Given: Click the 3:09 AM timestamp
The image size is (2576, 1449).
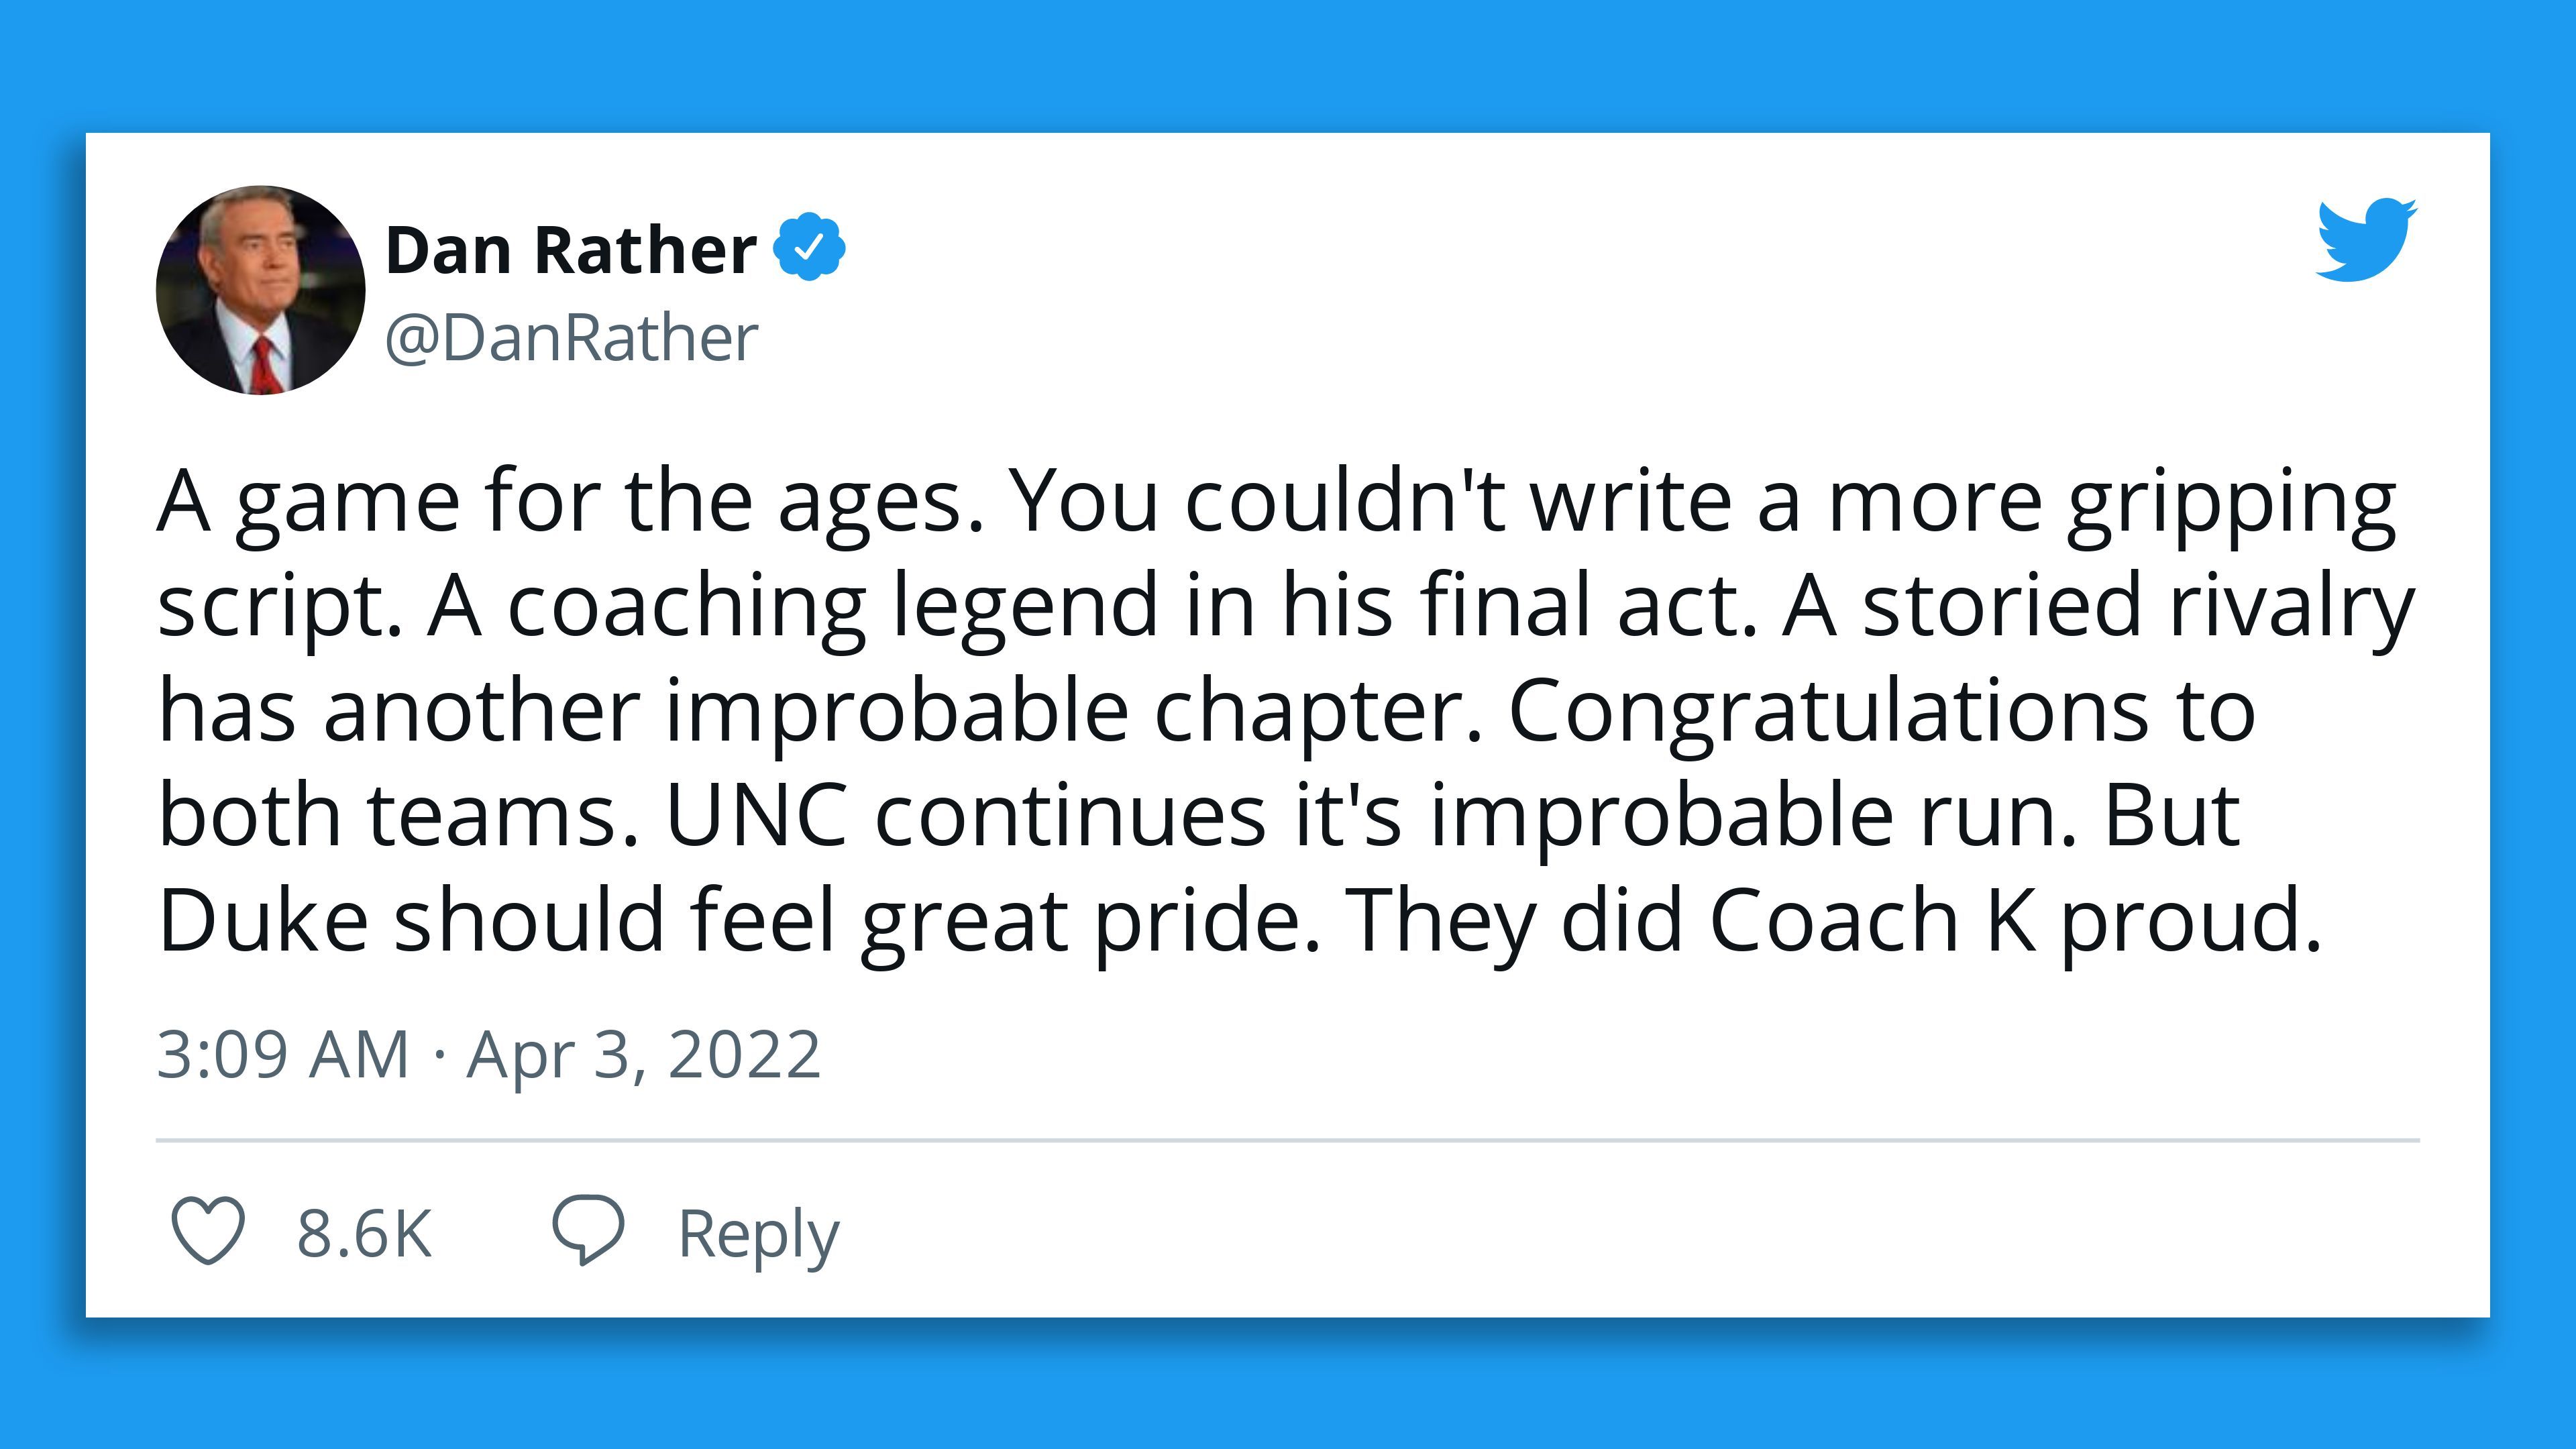Looking at the screenshot, I should coord(283,1055).
